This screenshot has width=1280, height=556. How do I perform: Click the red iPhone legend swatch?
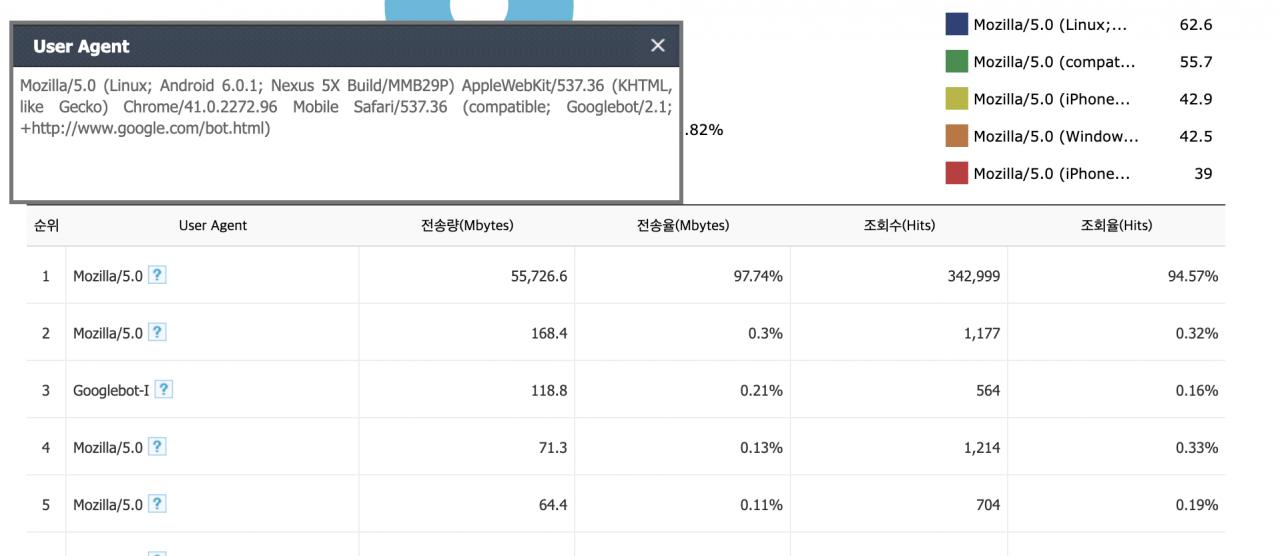click(x=956, y=173)
